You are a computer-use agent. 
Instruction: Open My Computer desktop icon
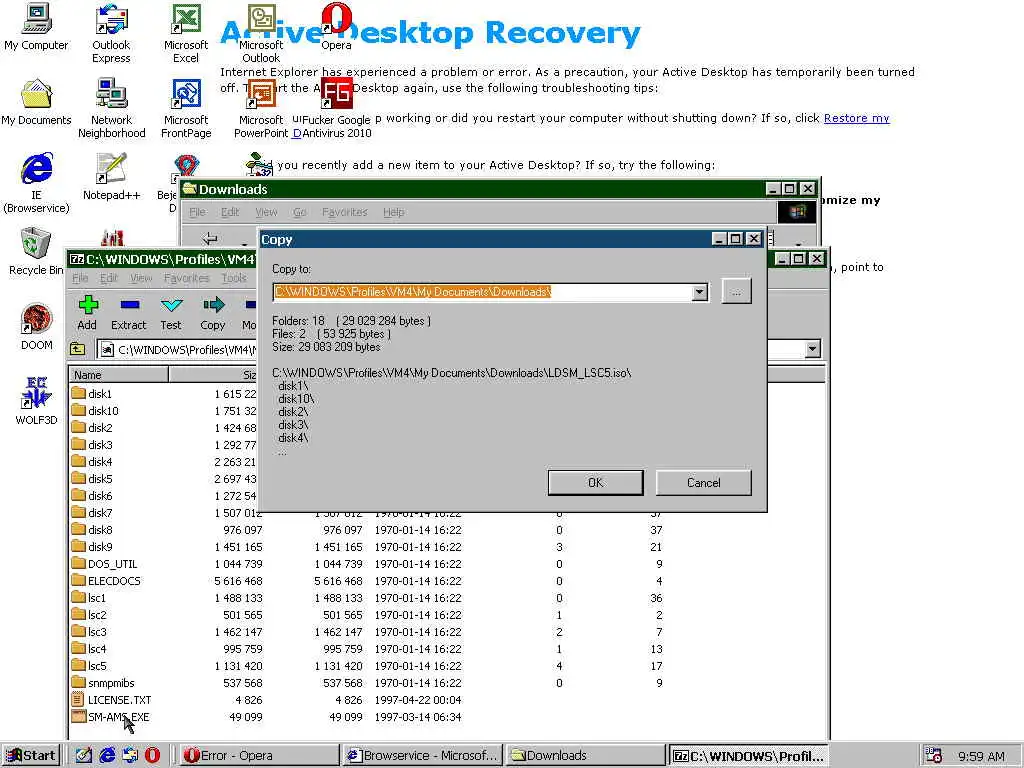coord(36,27)
